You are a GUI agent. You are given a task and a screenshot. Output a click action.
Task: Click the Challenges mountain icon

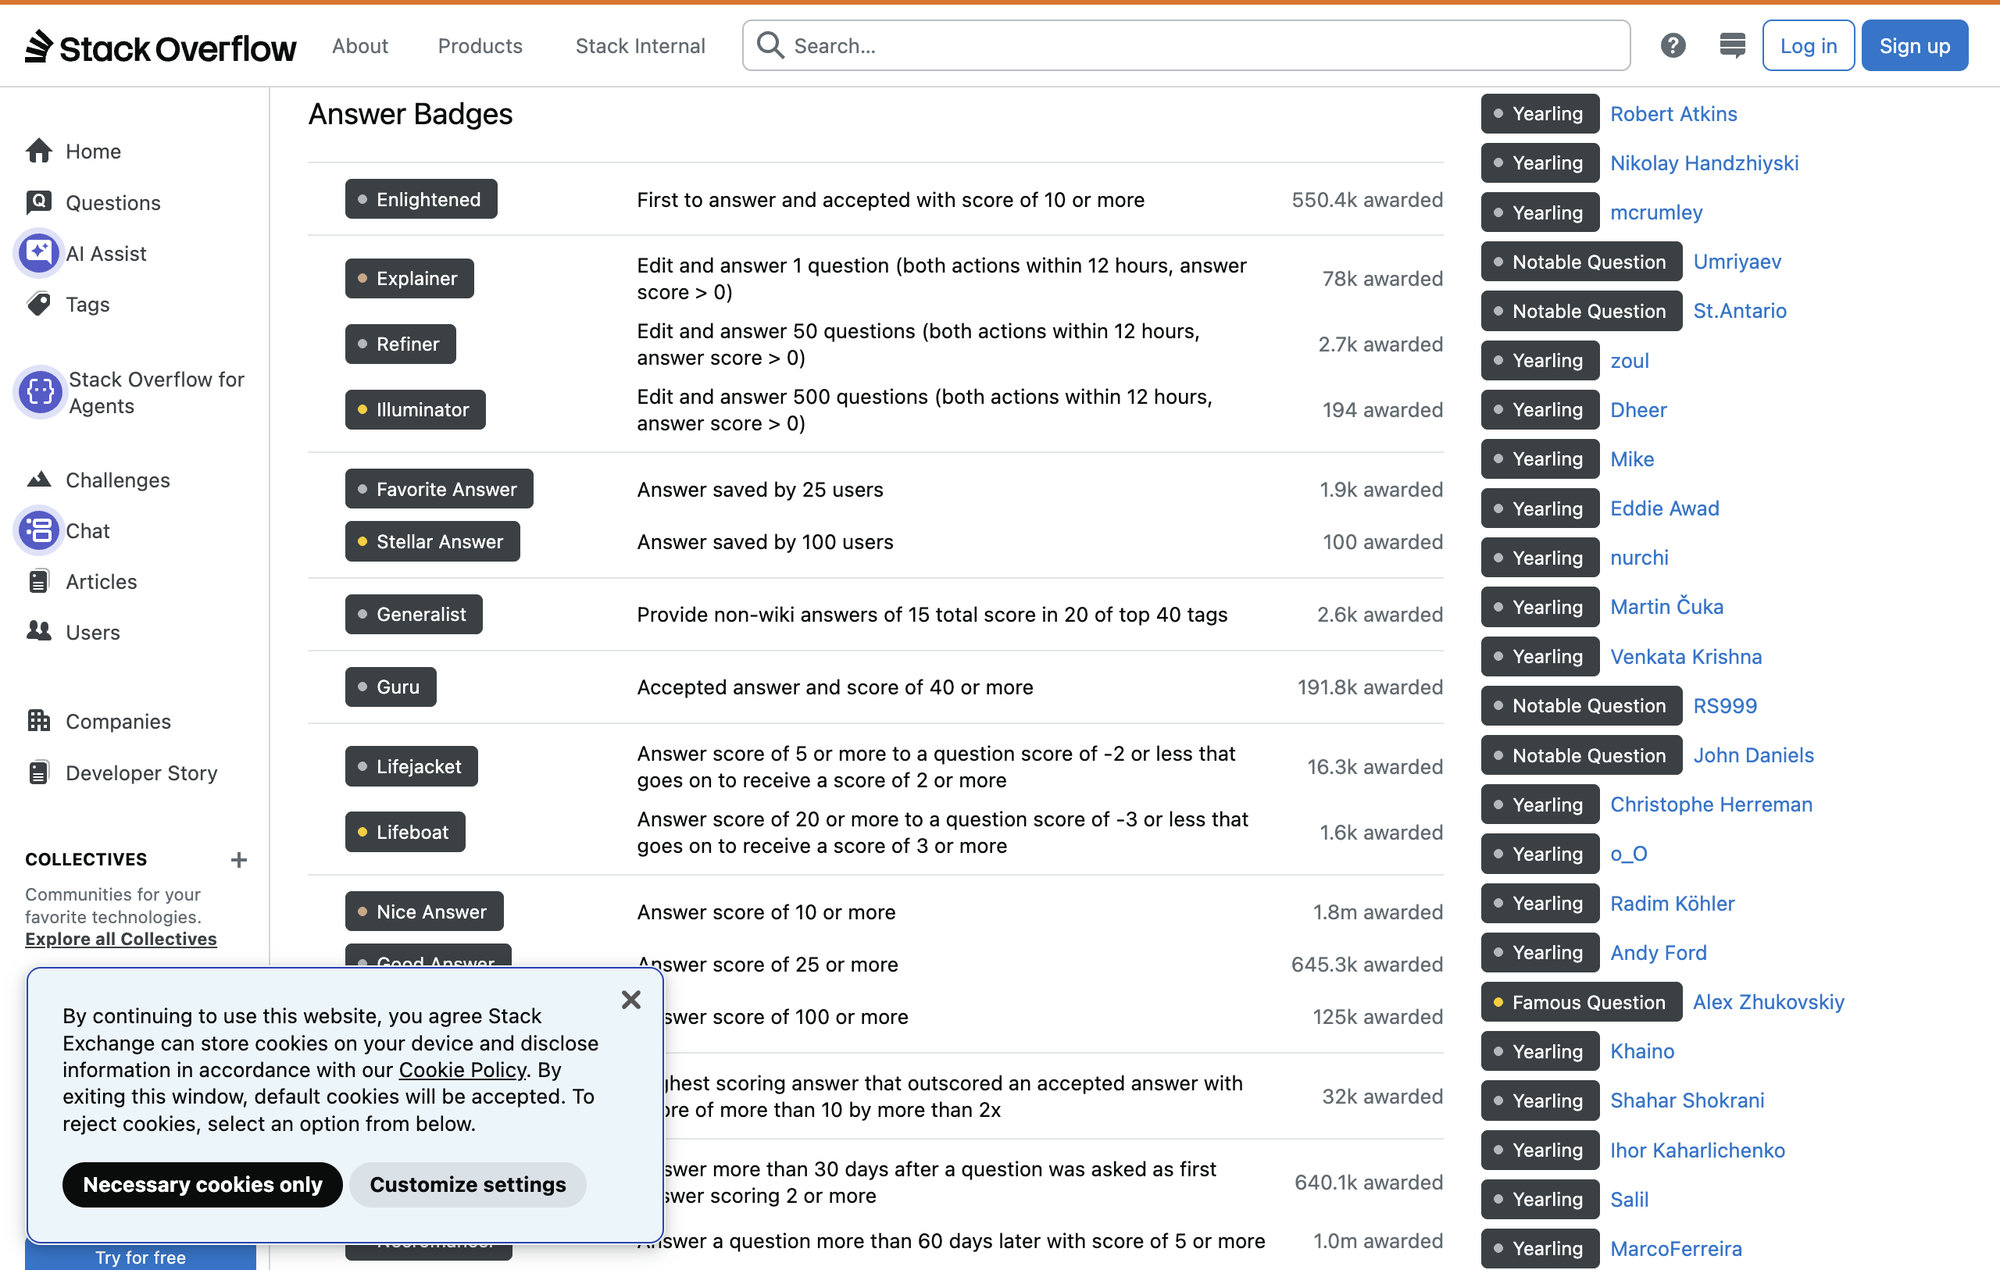[x=39, y=480]
